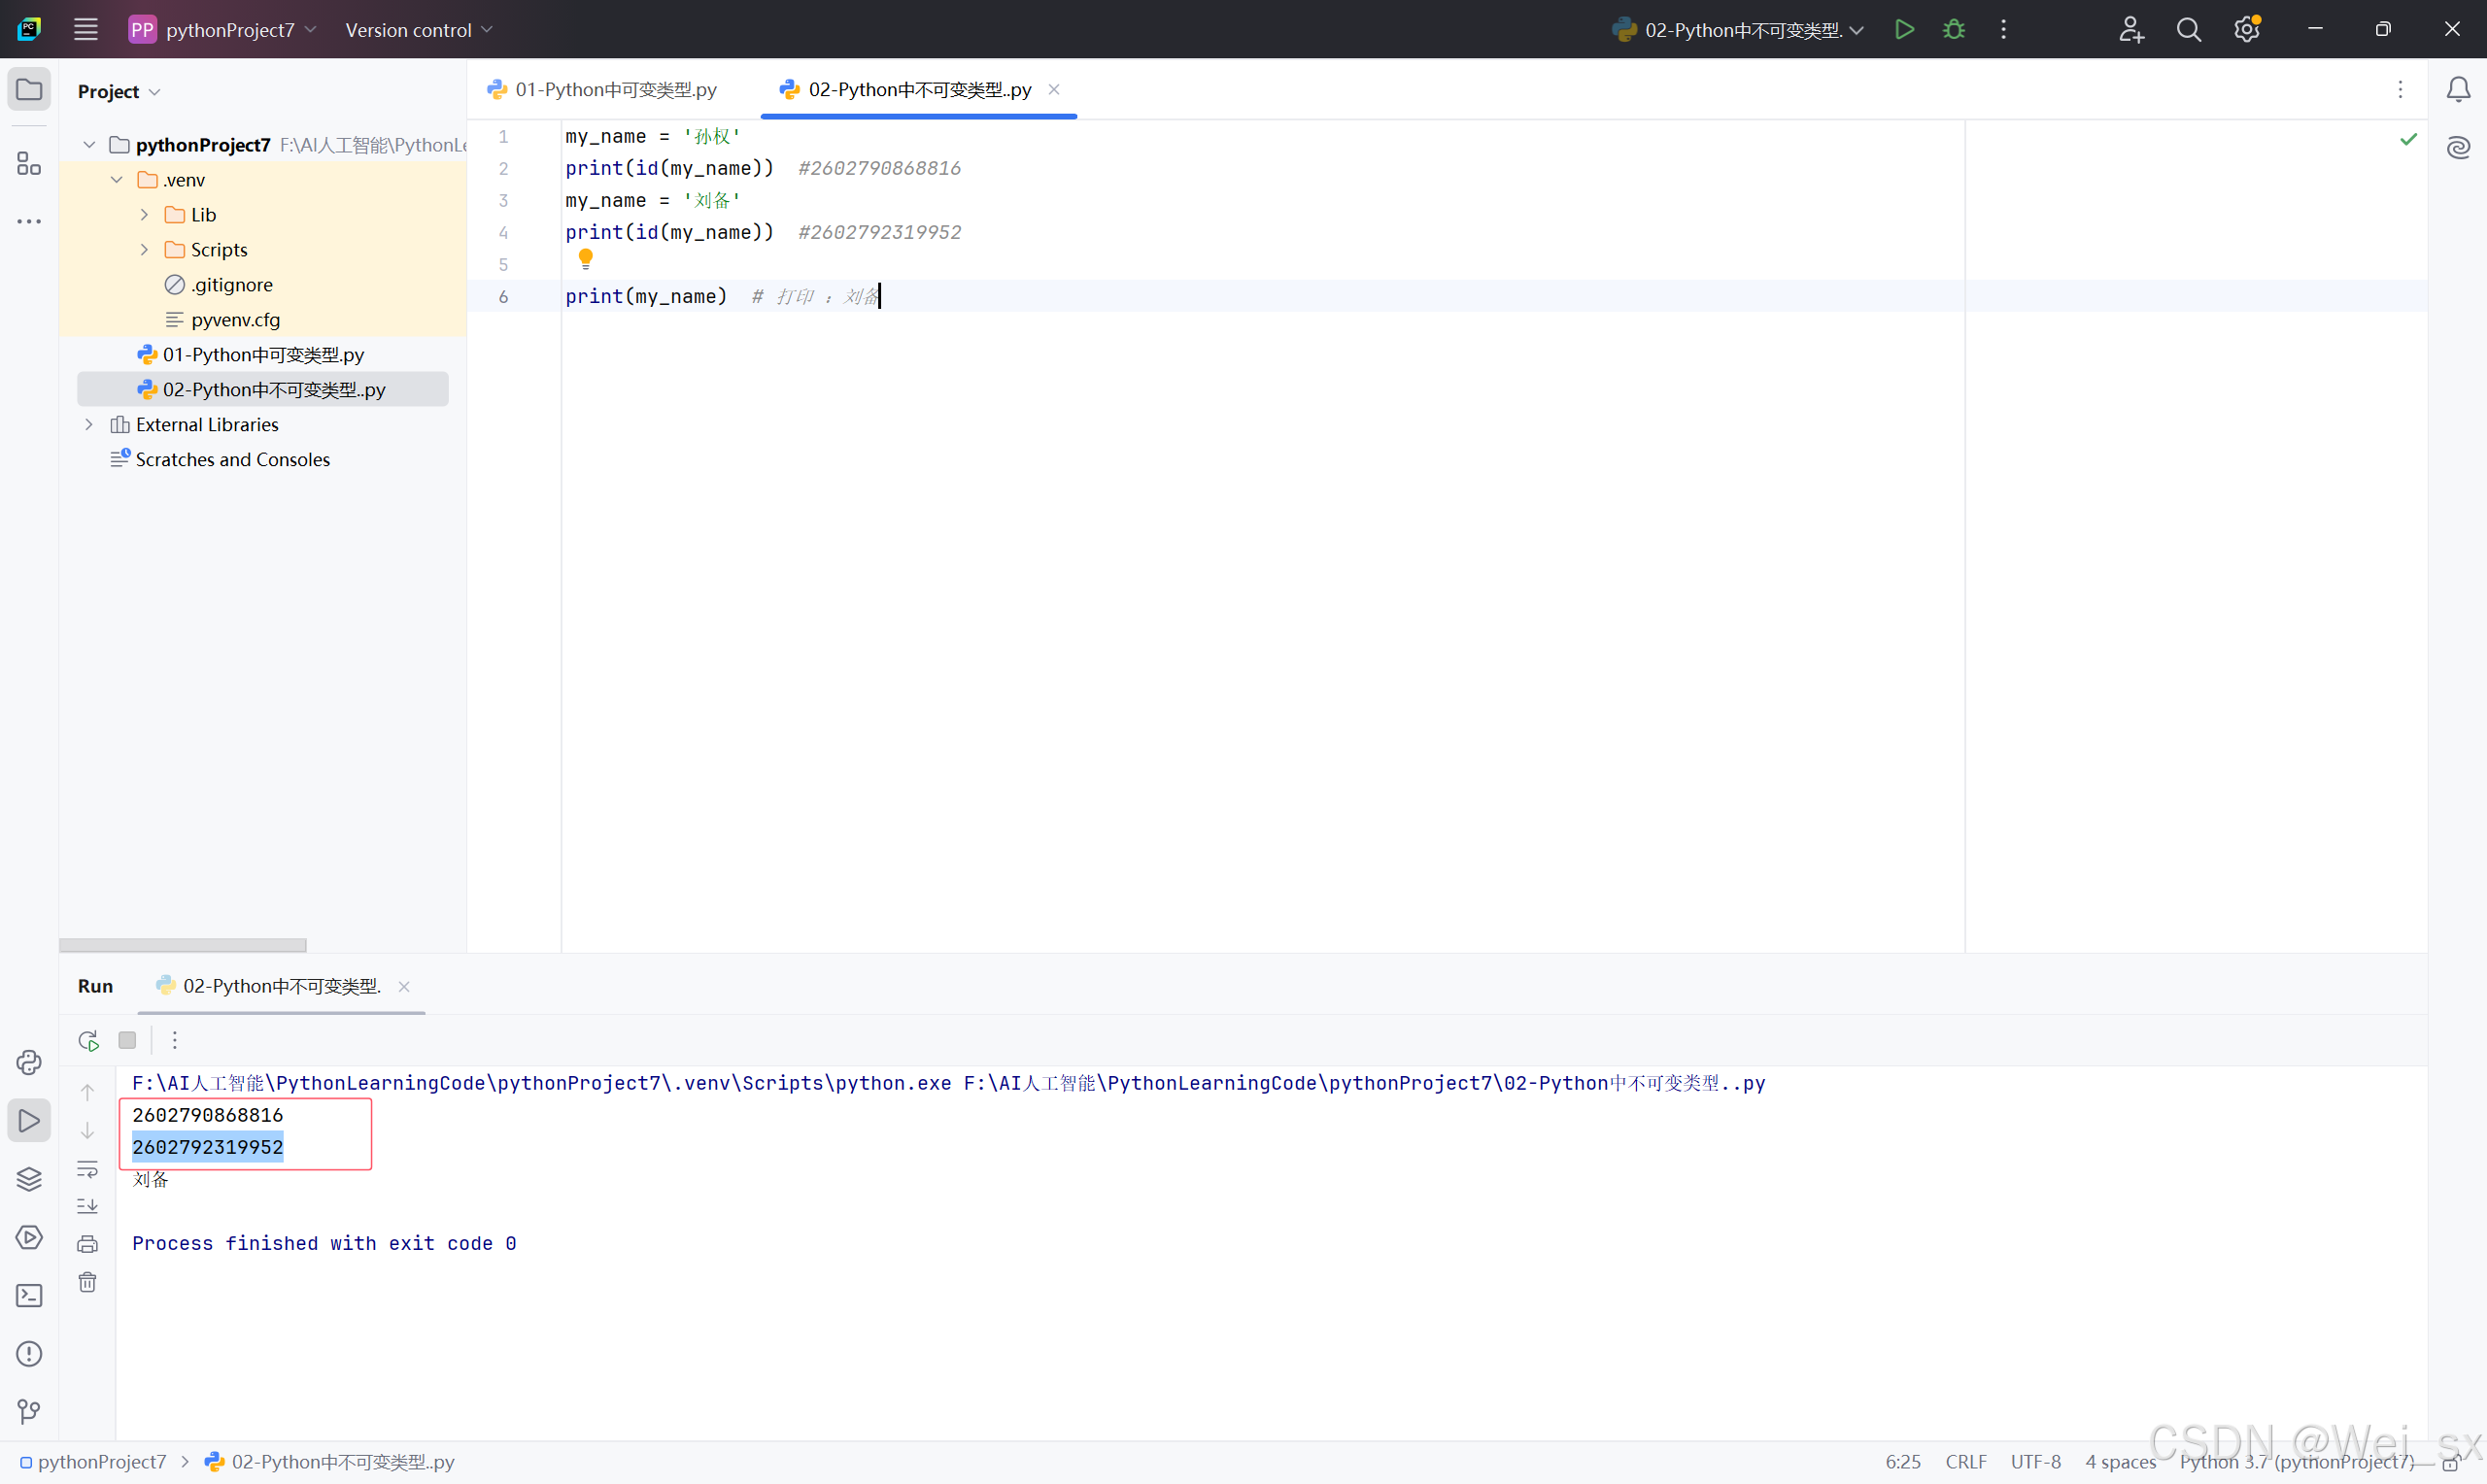Open Search Everywhere with the magnifier icon
This screenshot has width=2487, height=1484.
click(x=2190, y=29)
